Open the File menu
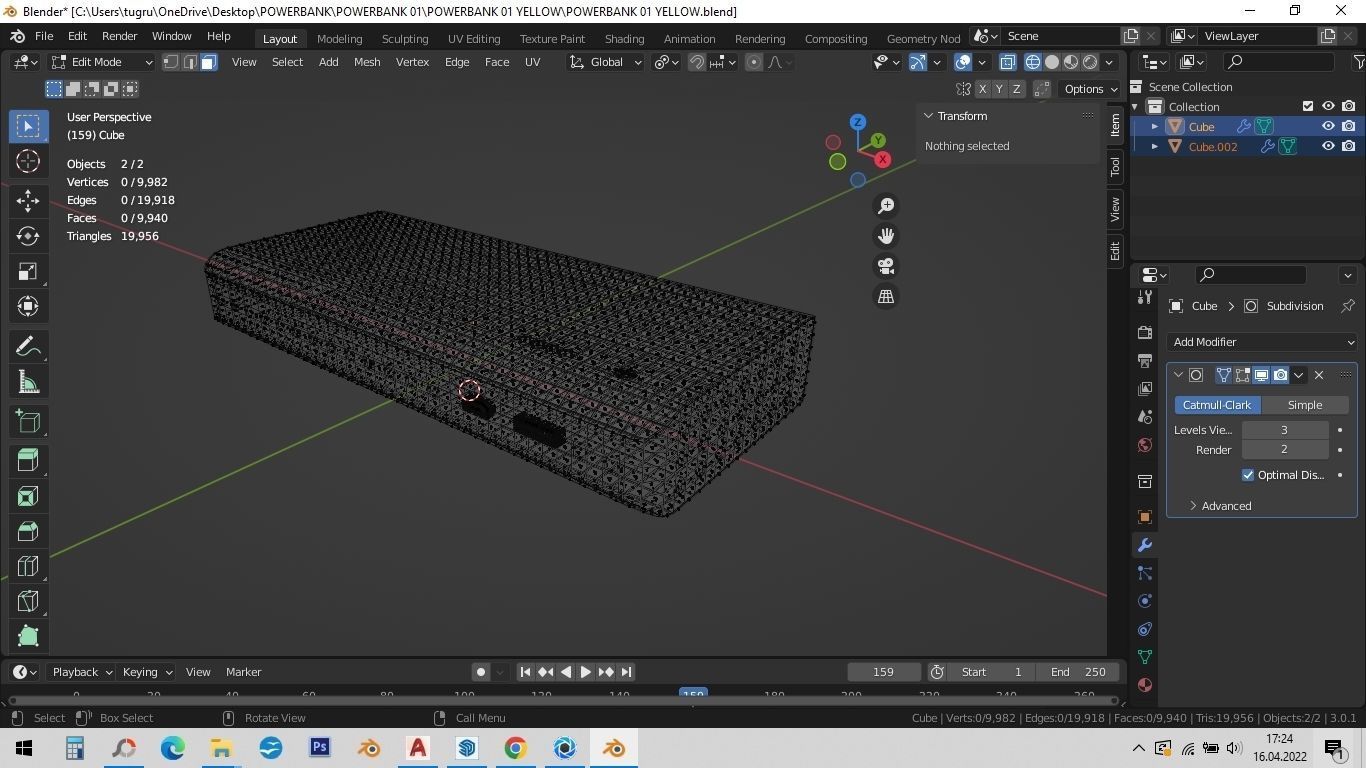 coord(44,36)
